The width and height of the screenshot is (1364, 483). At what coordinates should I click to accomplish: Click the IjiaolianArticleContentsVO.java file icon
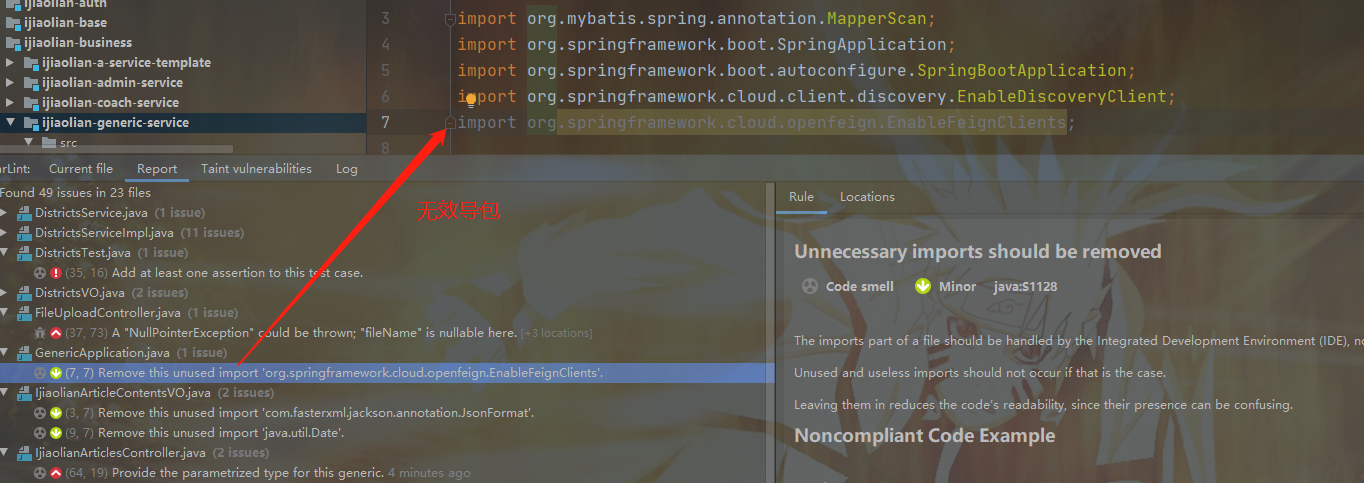coord(24,393)
